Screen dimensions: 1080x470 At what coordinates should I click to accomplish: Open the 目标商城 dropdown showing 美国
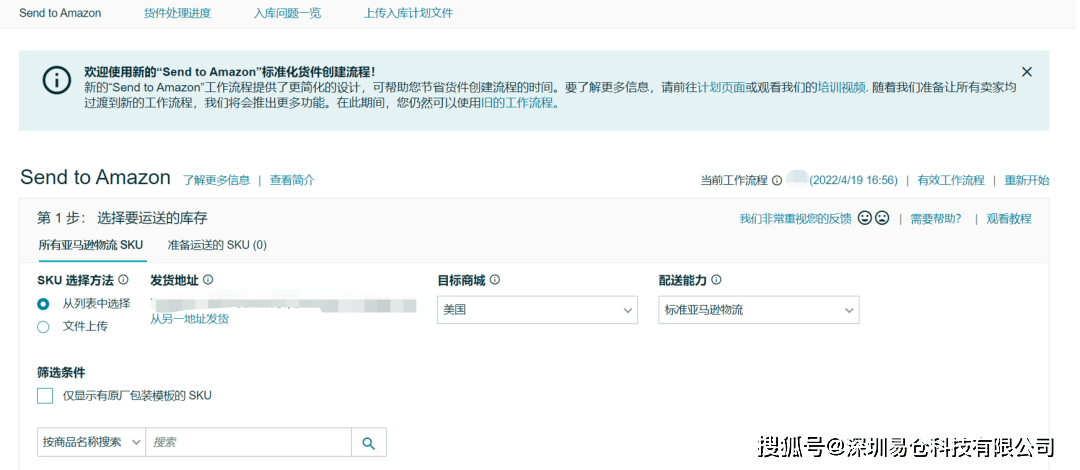537,310
